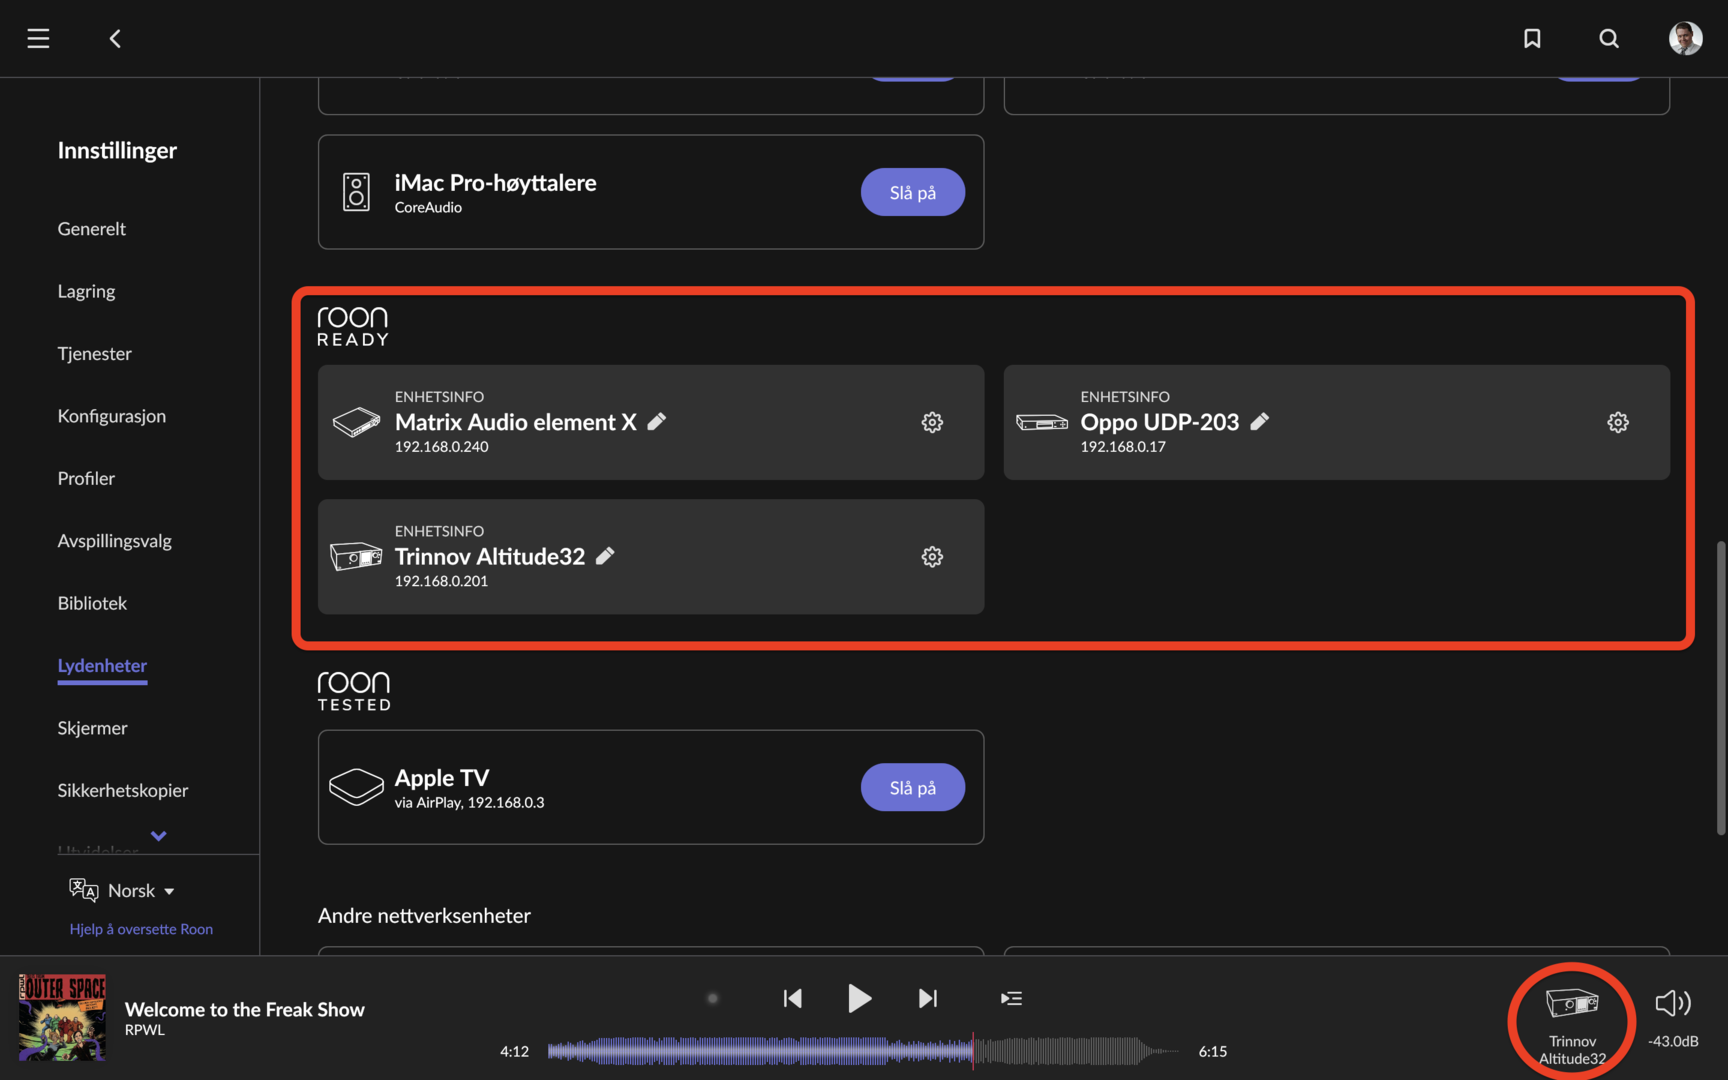Open the volume speaker control

[x=1673, y=1003]
